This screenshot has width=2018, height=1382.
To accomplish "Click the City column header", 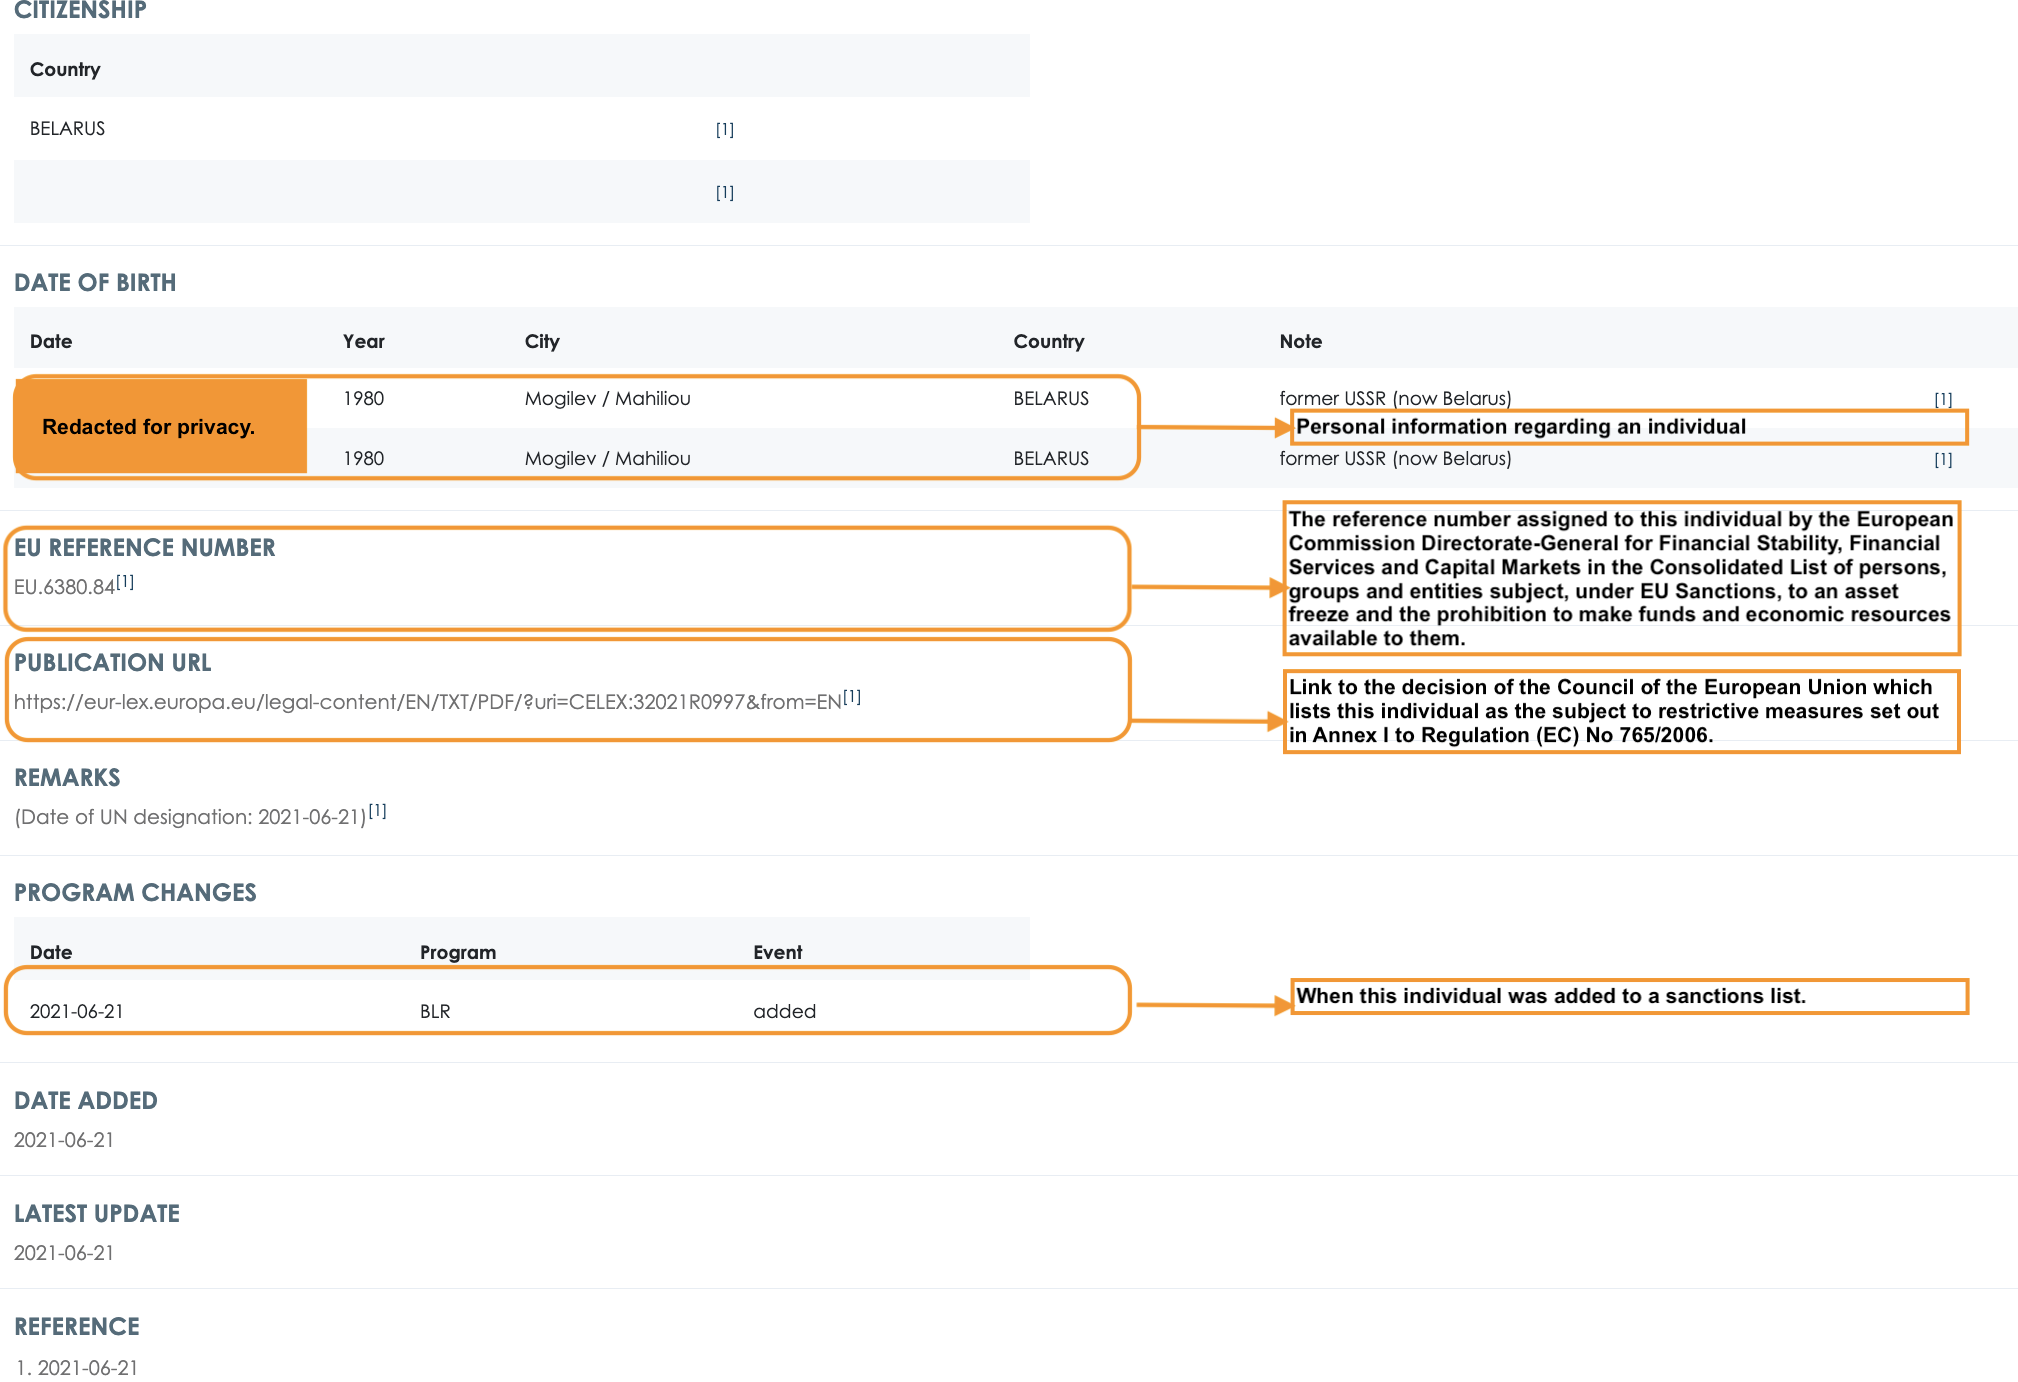I will (x=542, y=341).
